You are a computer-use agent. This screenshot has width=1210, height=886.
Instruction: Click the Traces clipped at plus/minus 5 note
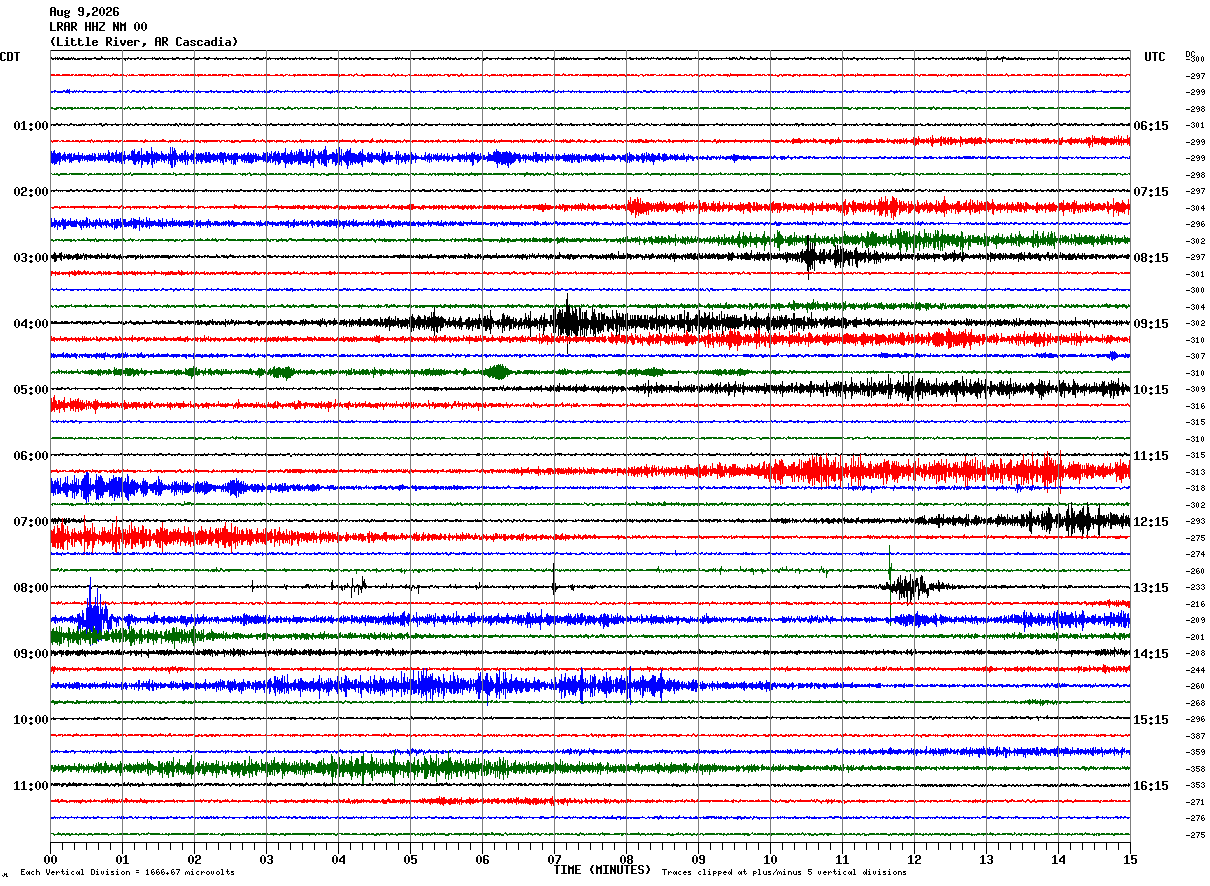[785, 873]
